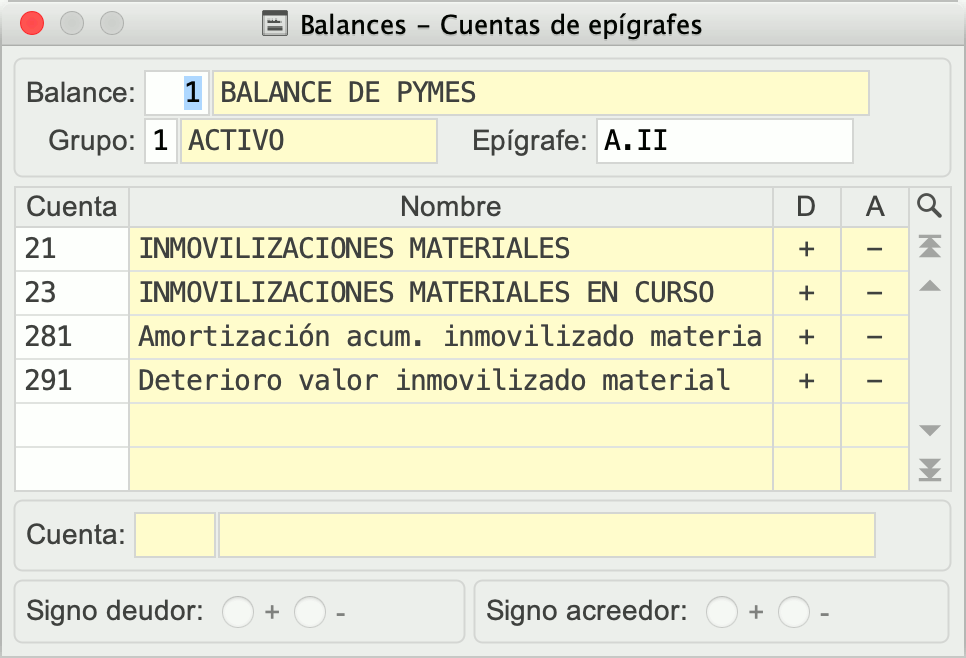
Task: Click the Epígrafe field showing A.II
Action: (724, 141)
